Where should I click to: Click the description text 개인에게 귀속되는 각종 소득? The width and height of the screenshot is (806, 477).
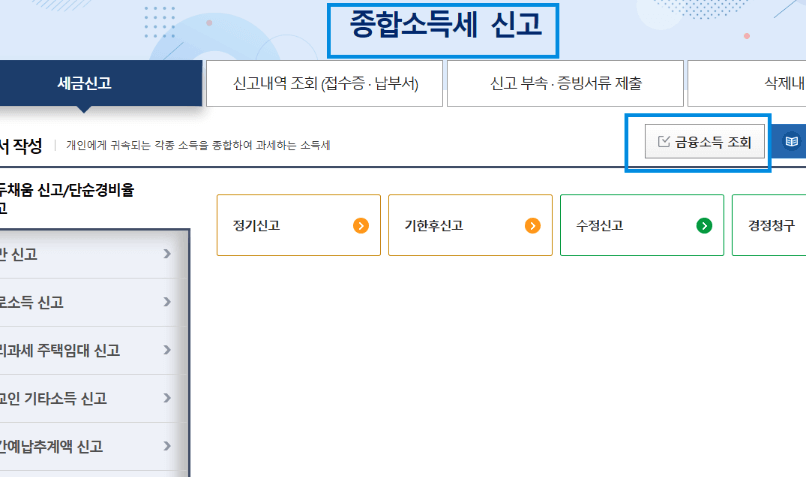pyautogui.click(x=198, y=145)
